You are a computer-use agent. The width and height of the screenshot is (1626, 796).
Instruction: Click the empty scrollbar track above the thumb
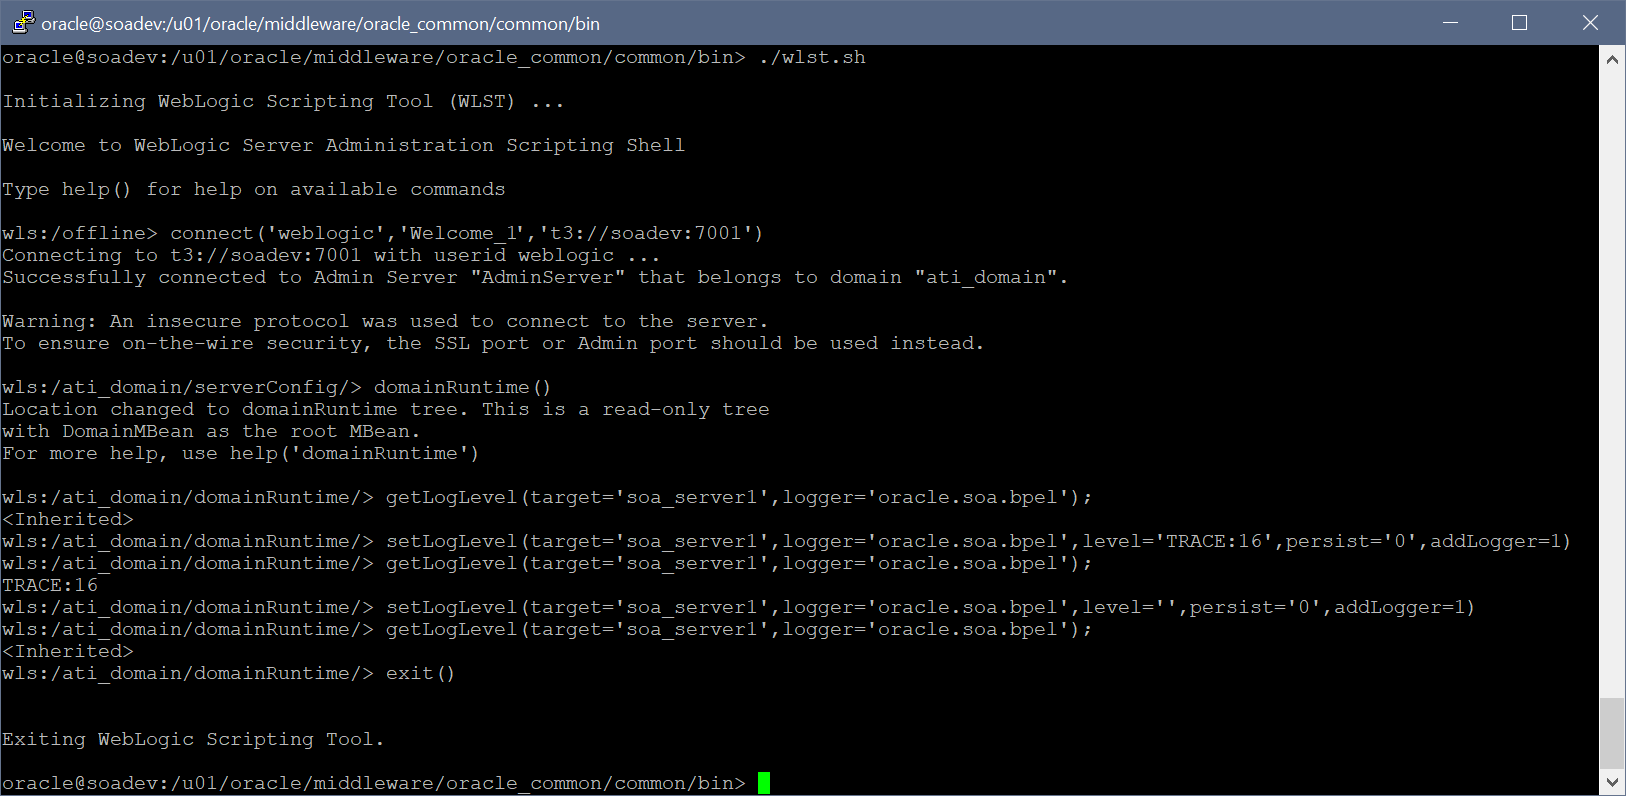[x=1612, y=380]
